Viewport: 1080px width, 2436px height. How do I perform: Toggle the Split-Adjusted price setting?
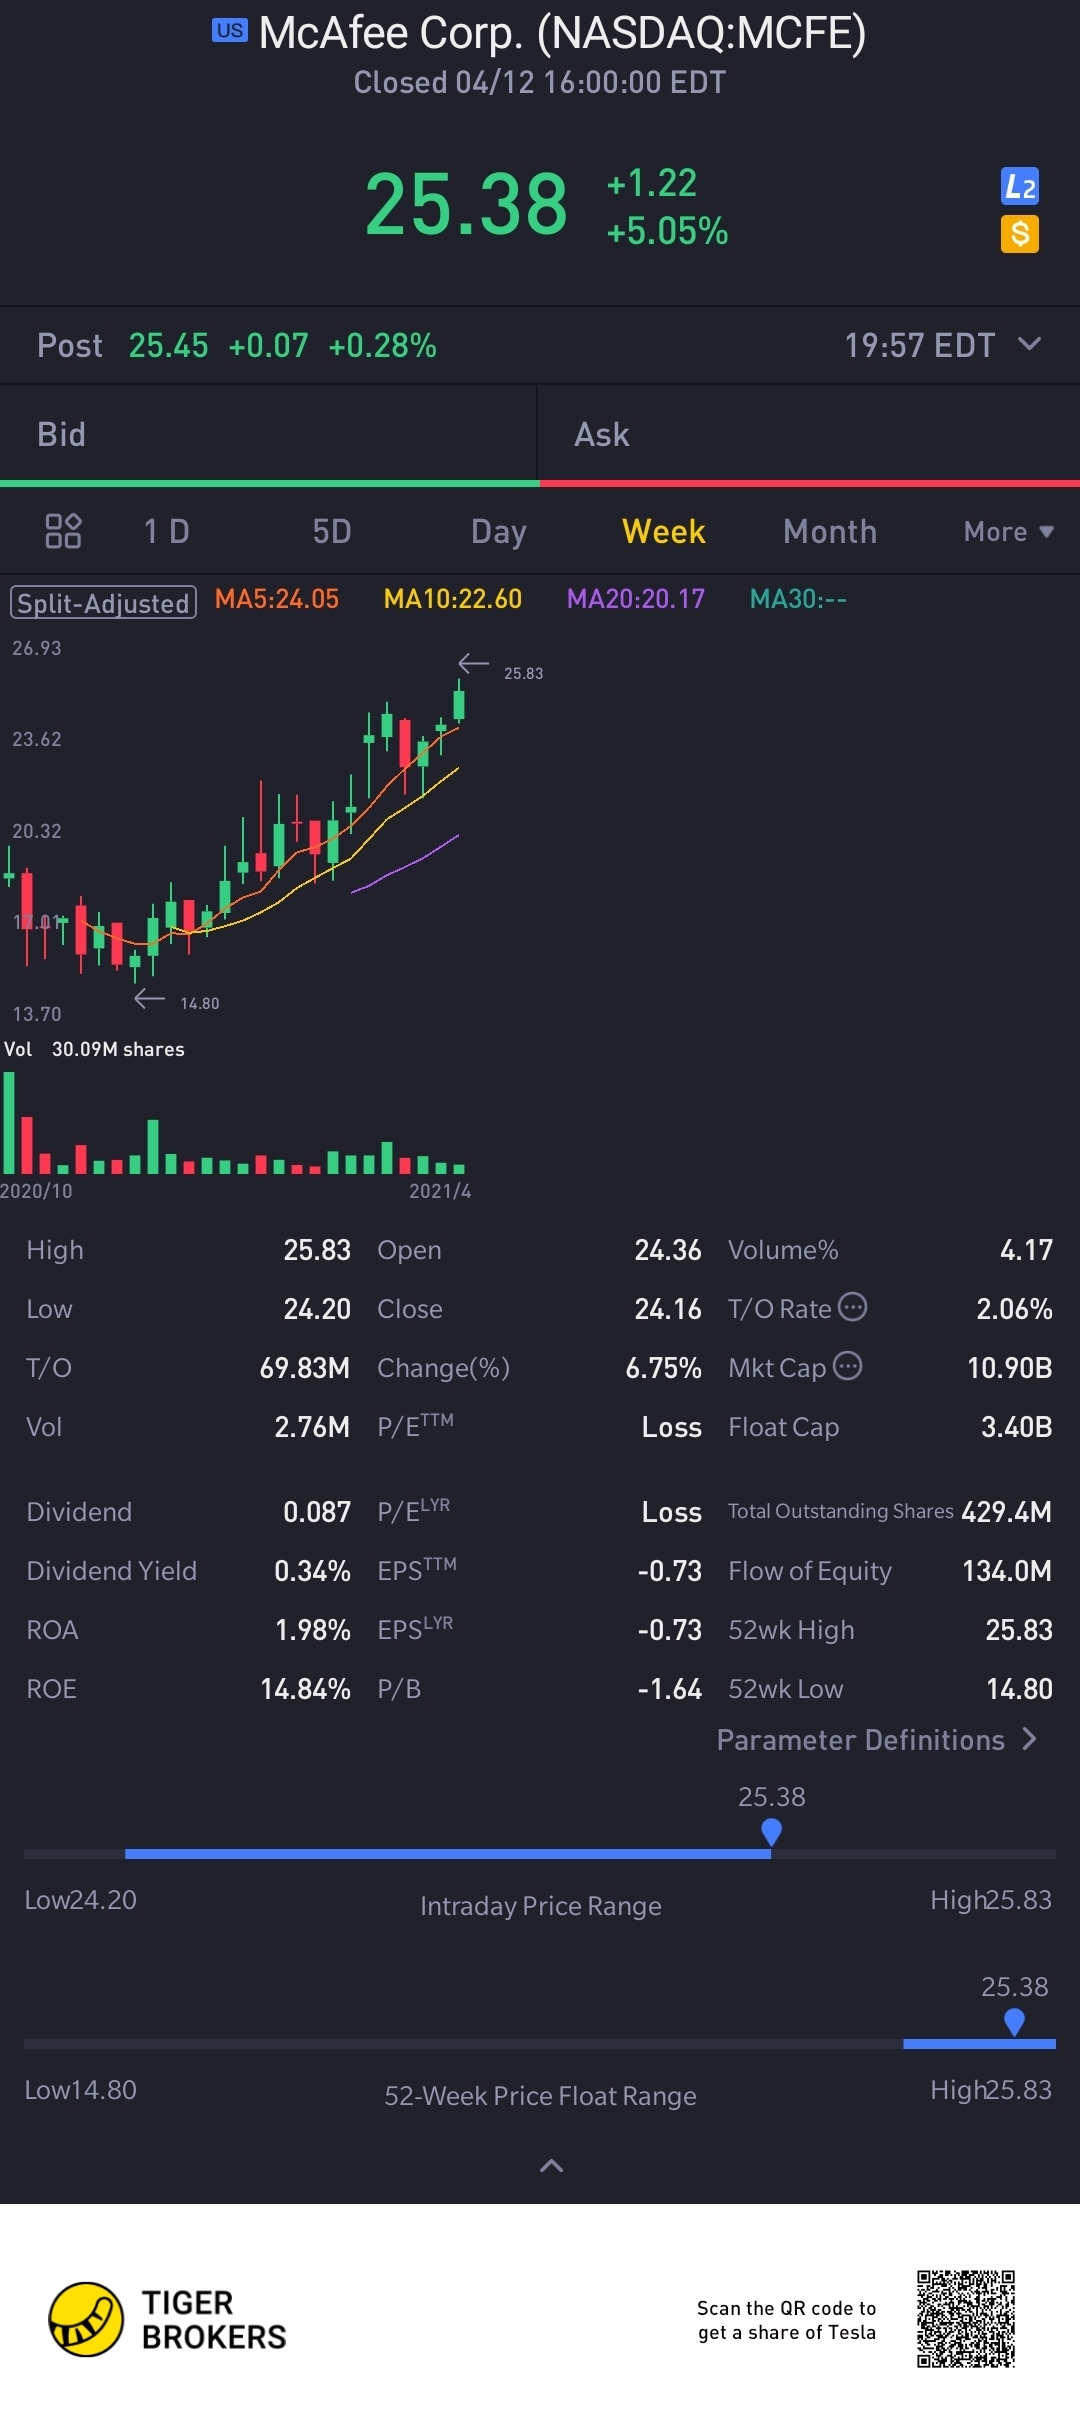pyautogui.click(x=103, y=602)
